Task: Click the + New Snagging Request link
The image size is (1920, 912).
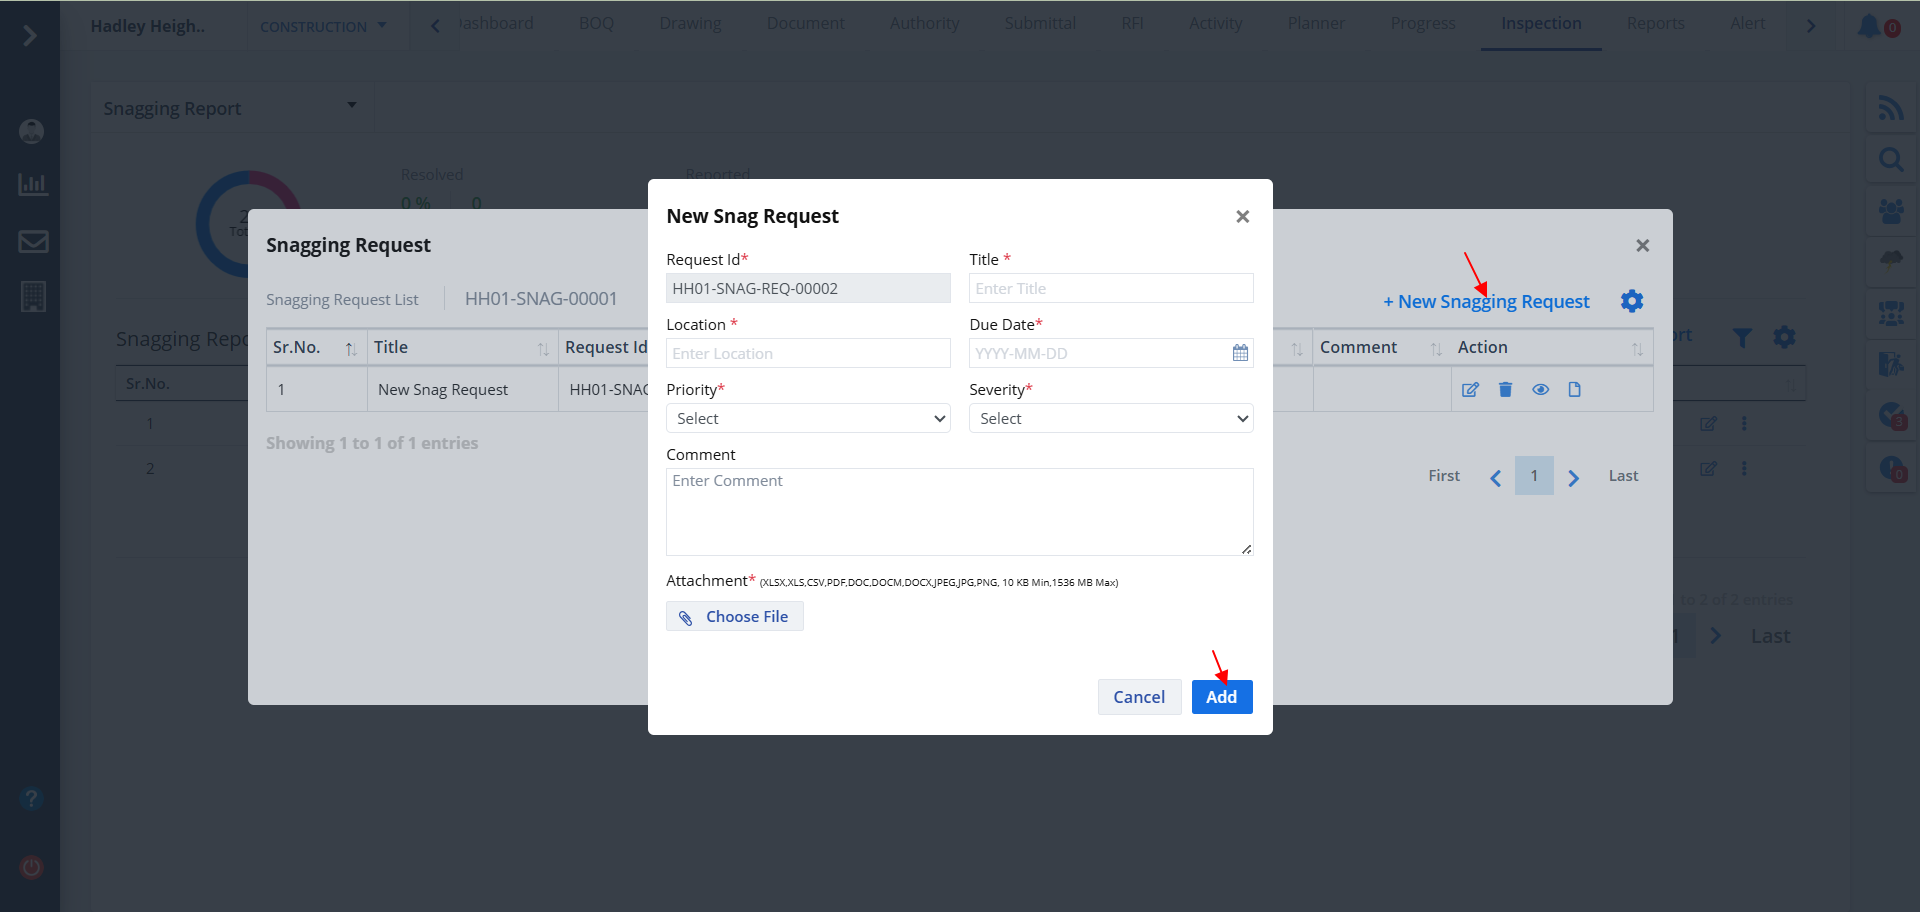Action: pos(1486,302)
